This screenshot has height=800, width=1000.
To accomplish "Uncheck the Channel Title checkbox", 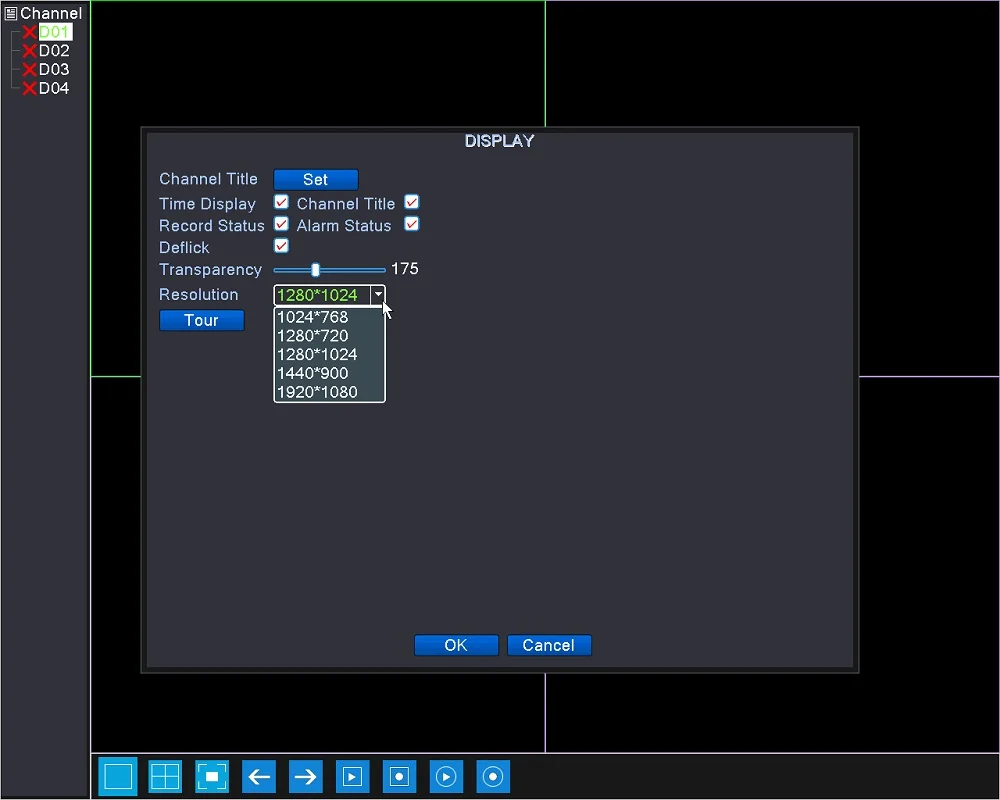I will pyautogui.click(x=412, y=202).
